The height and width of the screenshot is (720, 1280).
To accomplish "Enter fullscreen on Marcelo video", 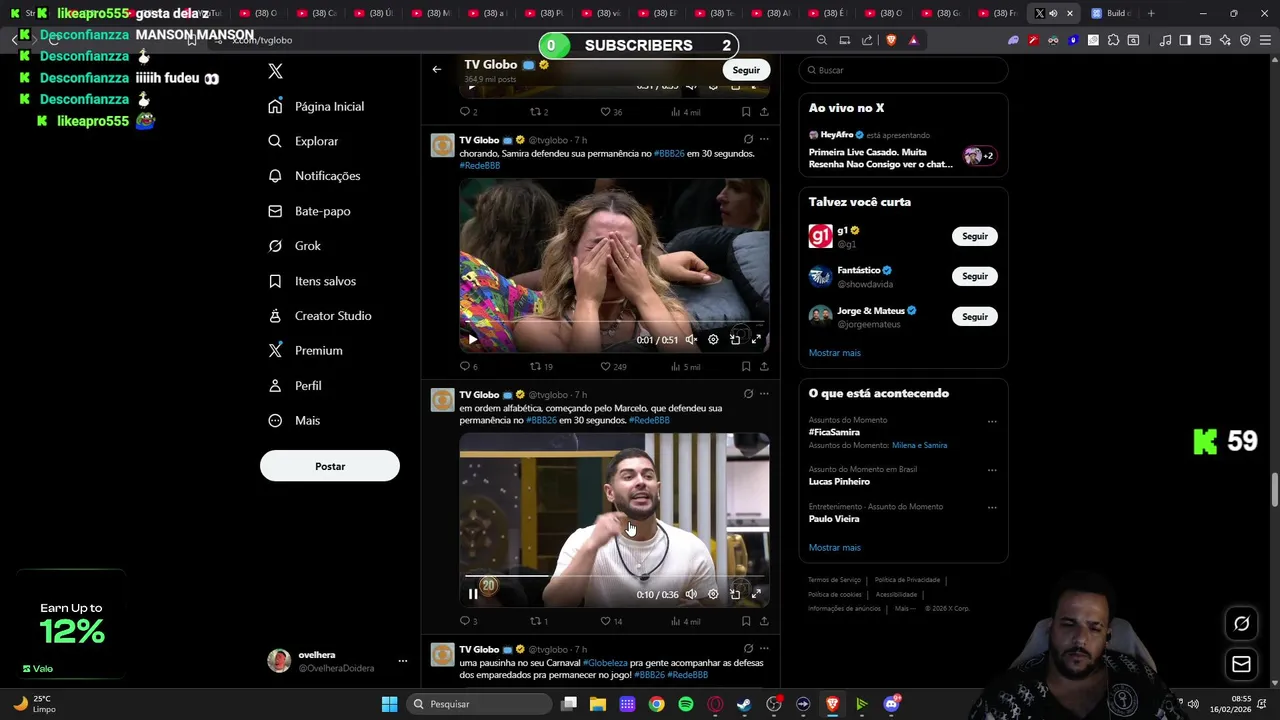I will pyautogui.click(x=757, y=594).
